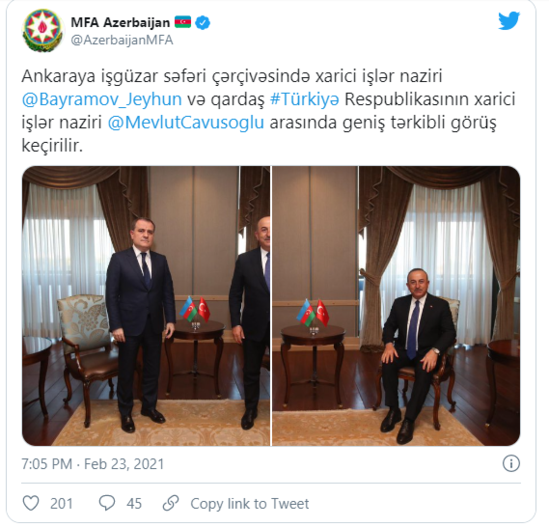Click the chain link icon

pos(171,503)
